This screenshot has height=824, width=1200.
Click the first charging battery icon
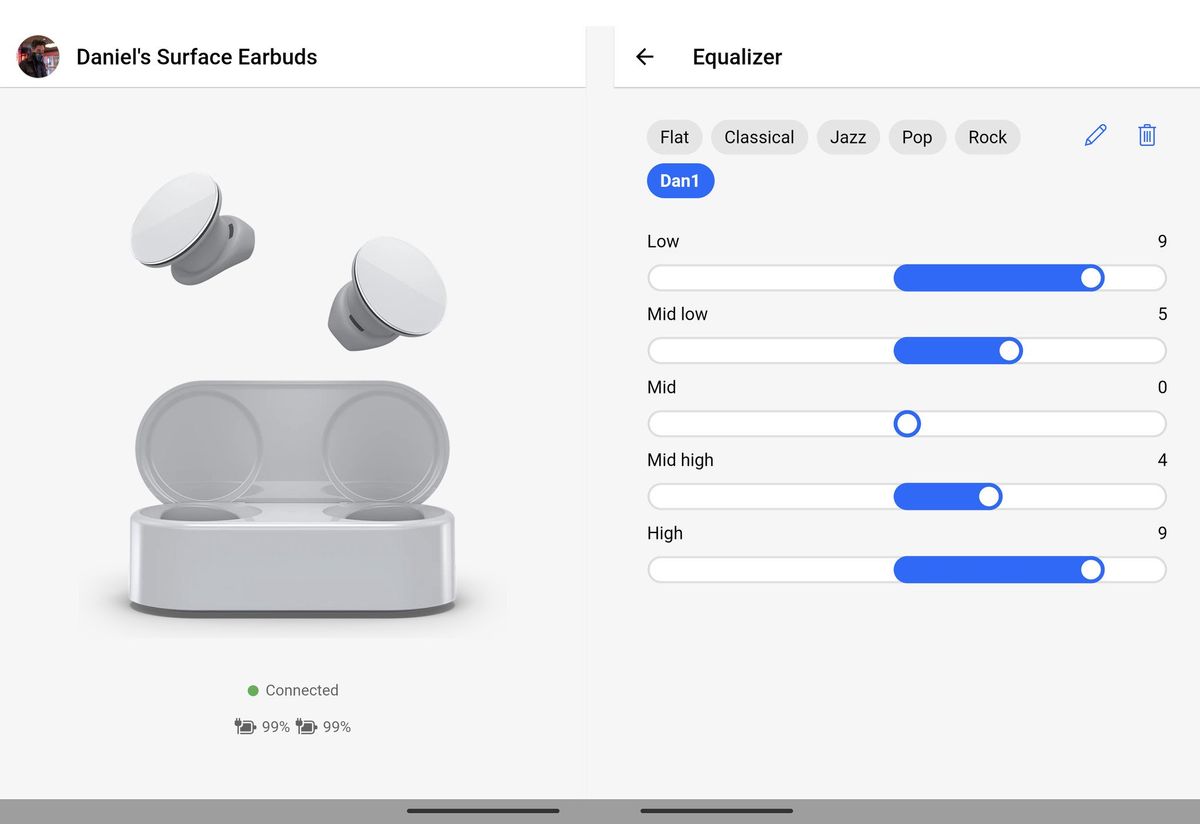click(245, 727)
